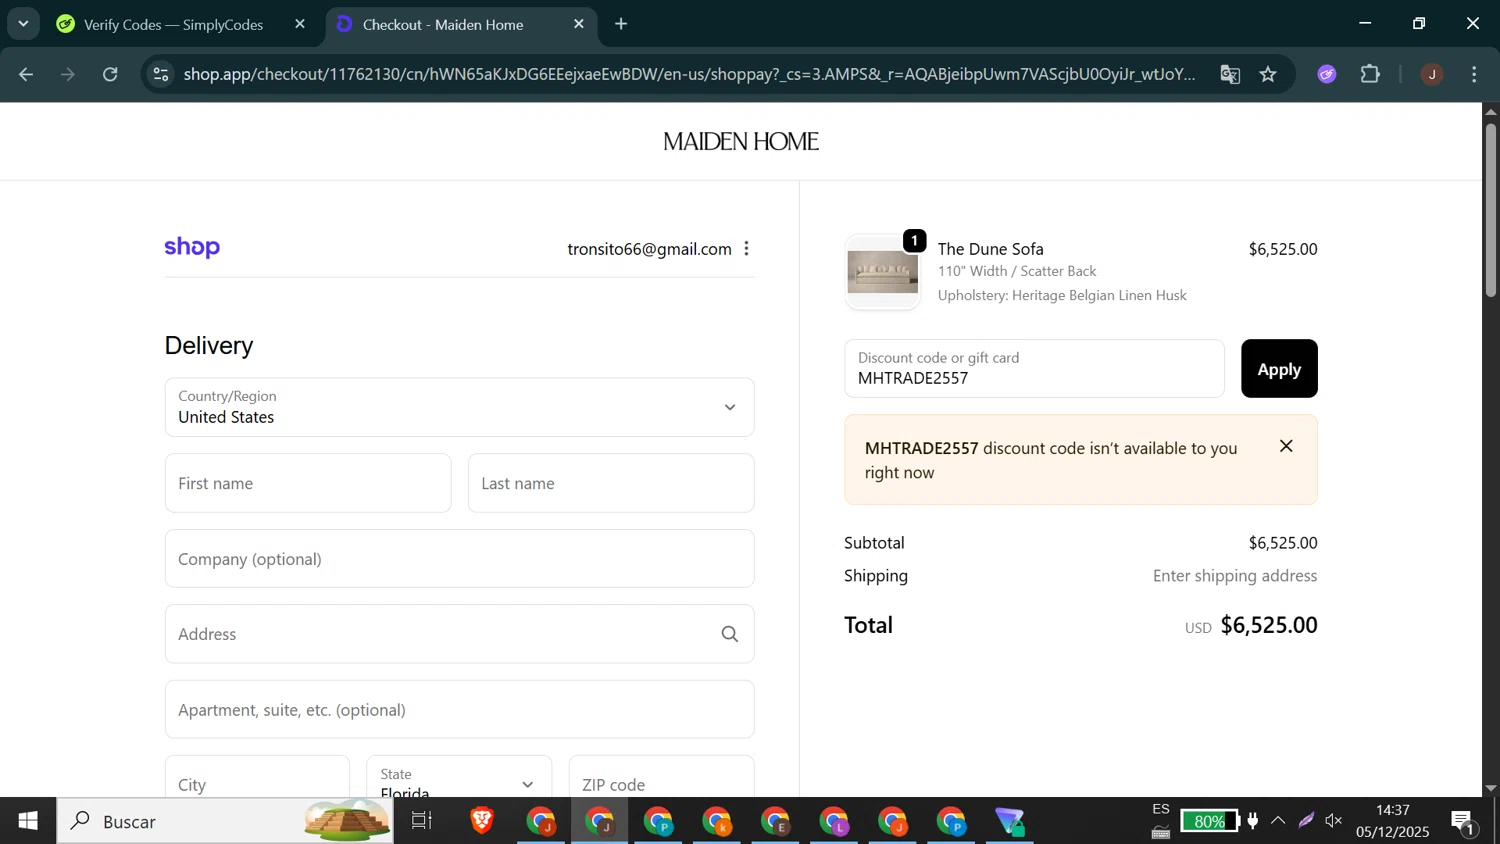The height and width of the screenshot is (844, 1500).
Task: Reload the checkout page
Action: tap(110, 74)
